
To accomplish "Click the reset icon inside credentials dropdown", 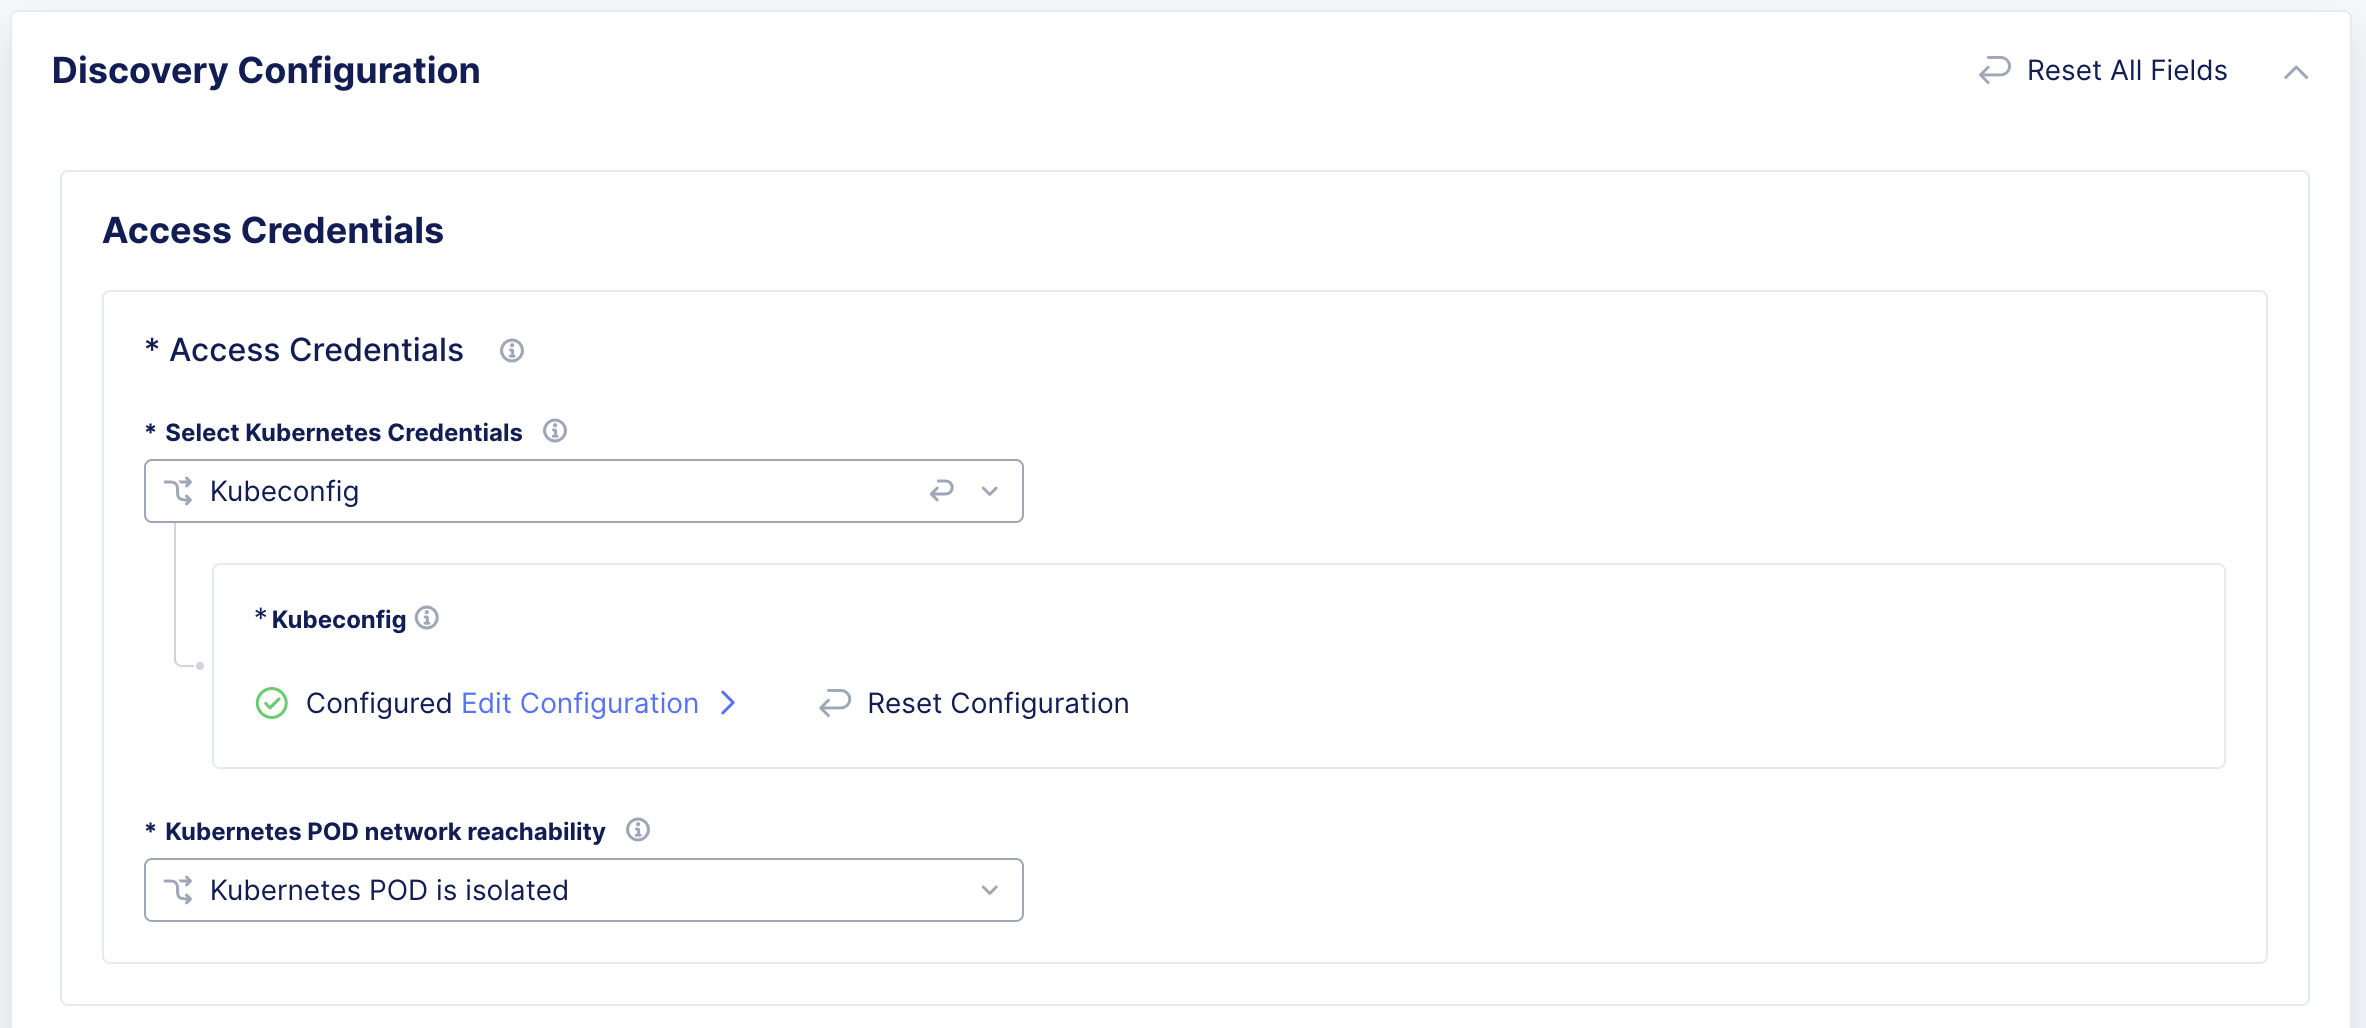I will [x=941, y=491].
